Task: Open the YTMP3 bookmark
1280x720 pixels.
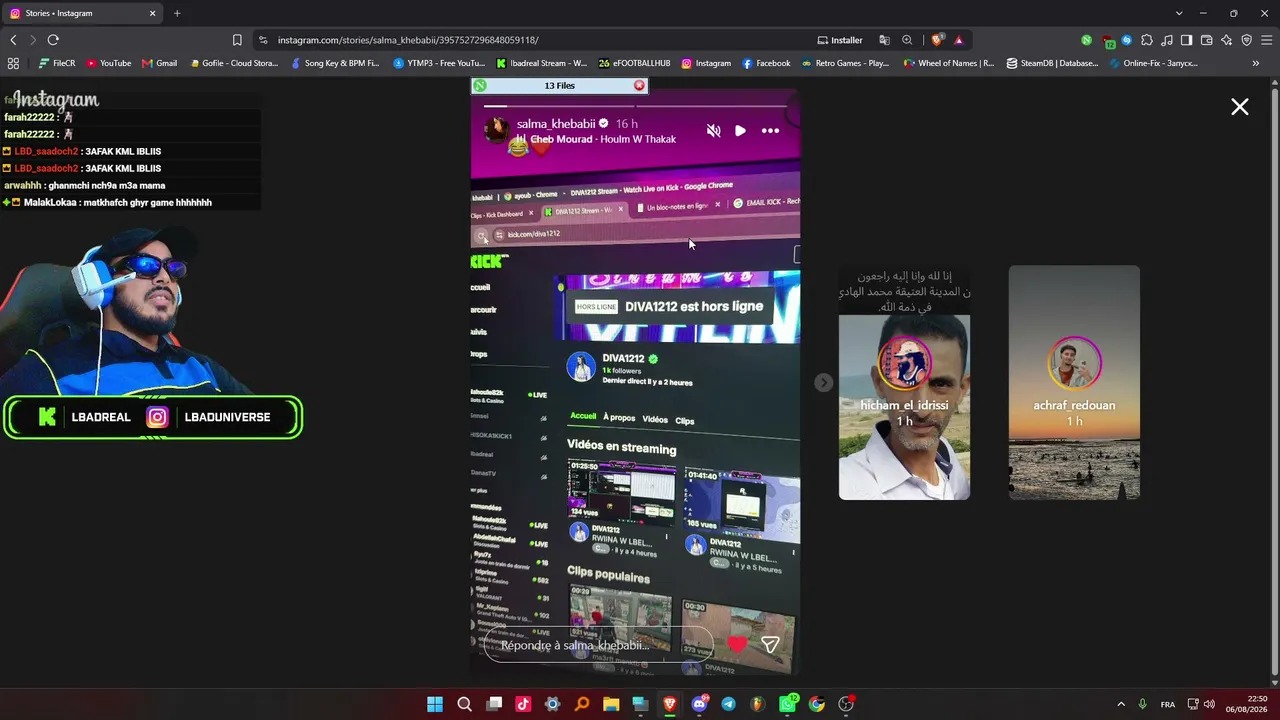Action: 439,63
